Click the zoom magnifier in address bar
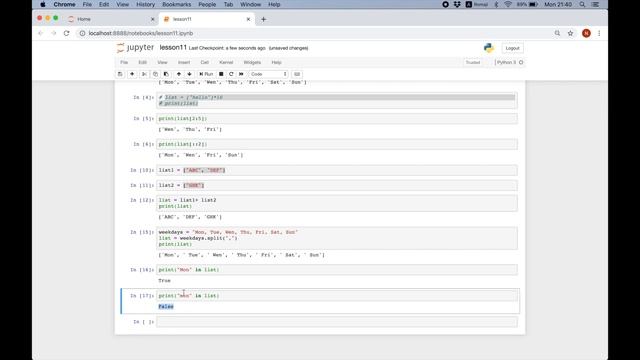 click(557, 33)
